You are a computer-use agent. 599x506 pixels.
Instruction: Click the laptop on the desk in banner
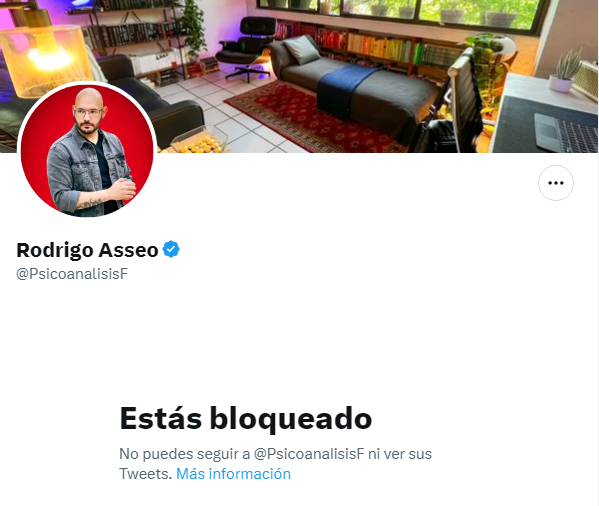point(567,132)
